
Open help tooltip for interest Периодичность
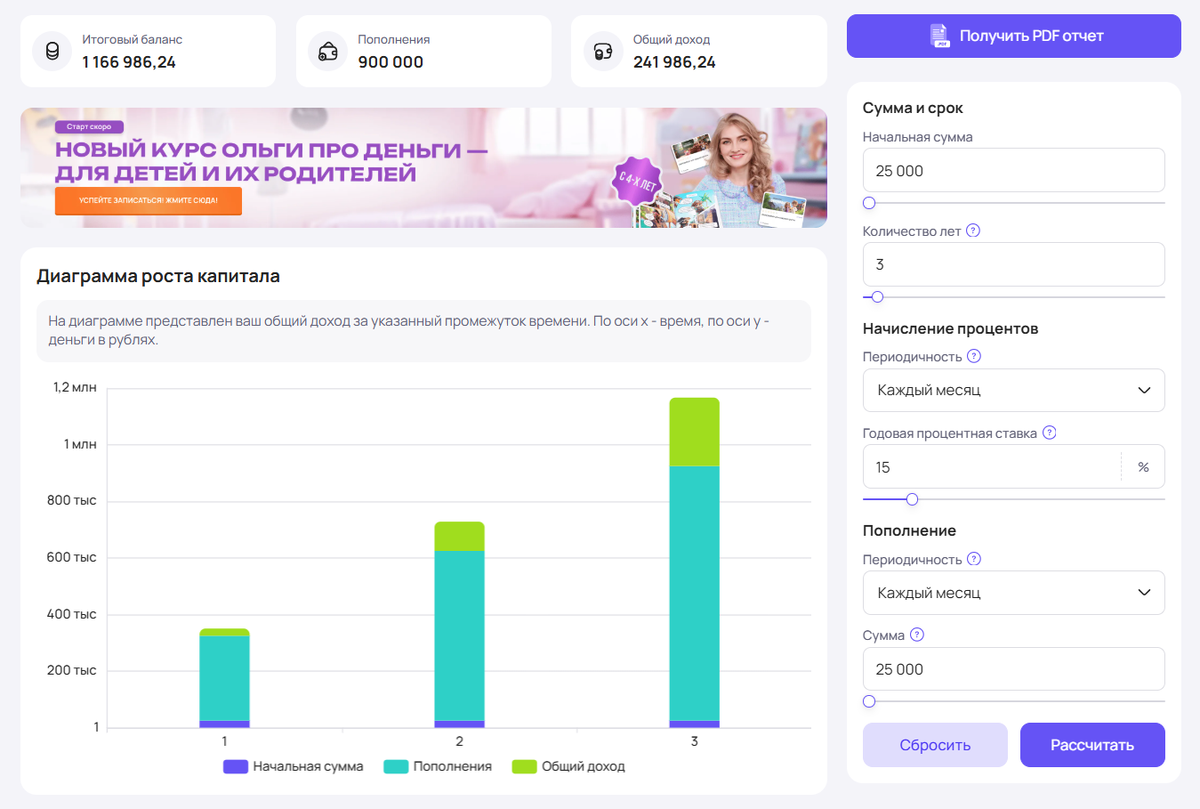click(974, 356)
